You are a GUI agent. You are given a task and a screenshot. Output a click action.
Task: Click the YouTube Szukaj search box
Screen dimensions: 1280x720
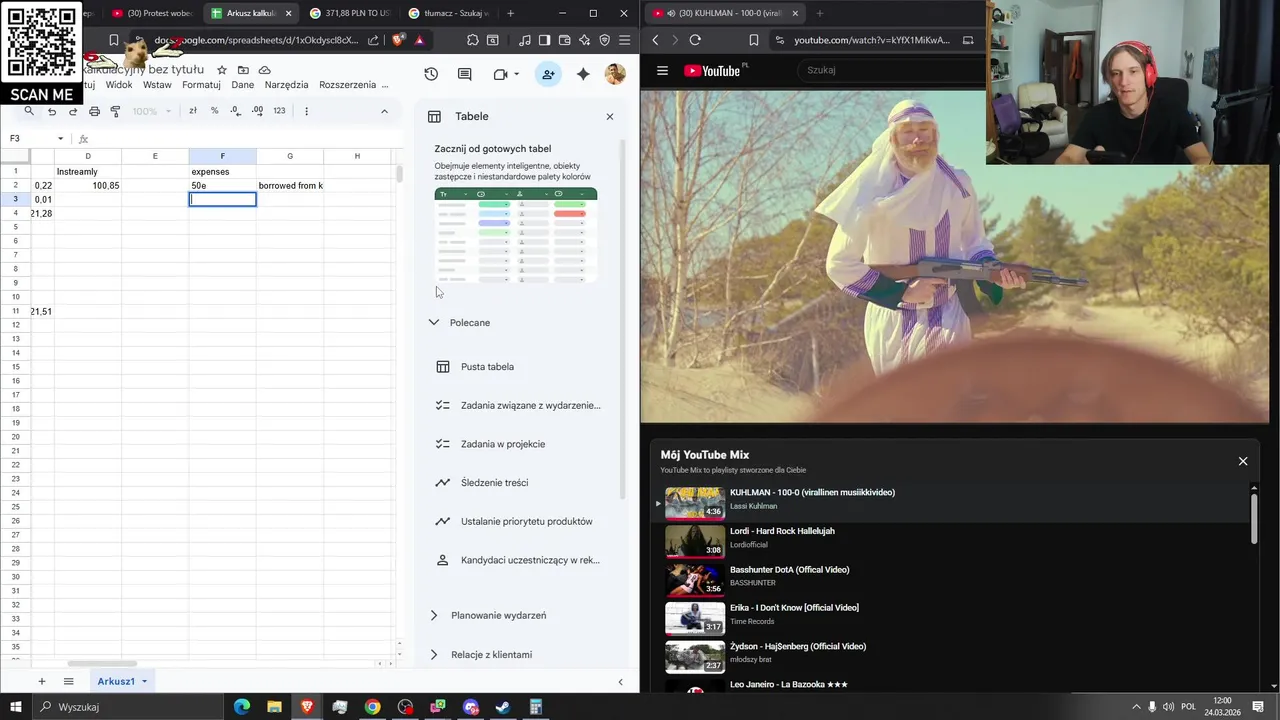pos(890,70)
